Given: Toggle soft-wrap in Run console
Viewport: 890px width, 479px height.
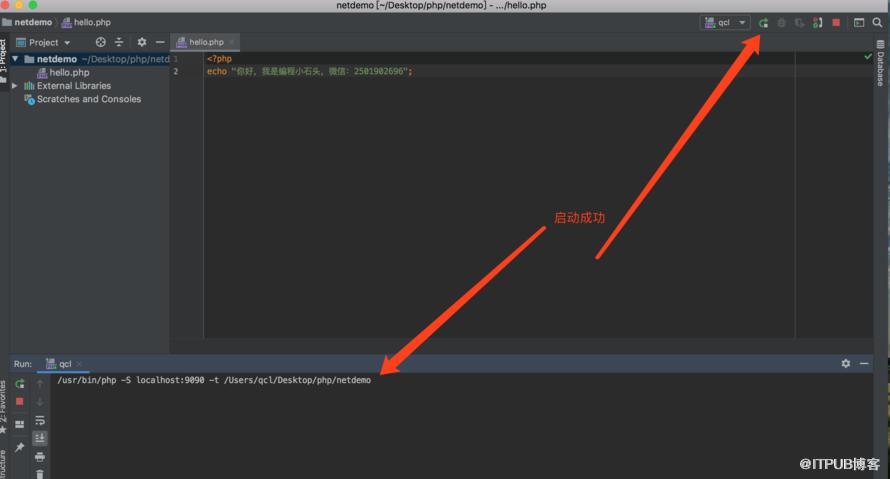Looking at the screenshot, I should click(x=40, y=421).
